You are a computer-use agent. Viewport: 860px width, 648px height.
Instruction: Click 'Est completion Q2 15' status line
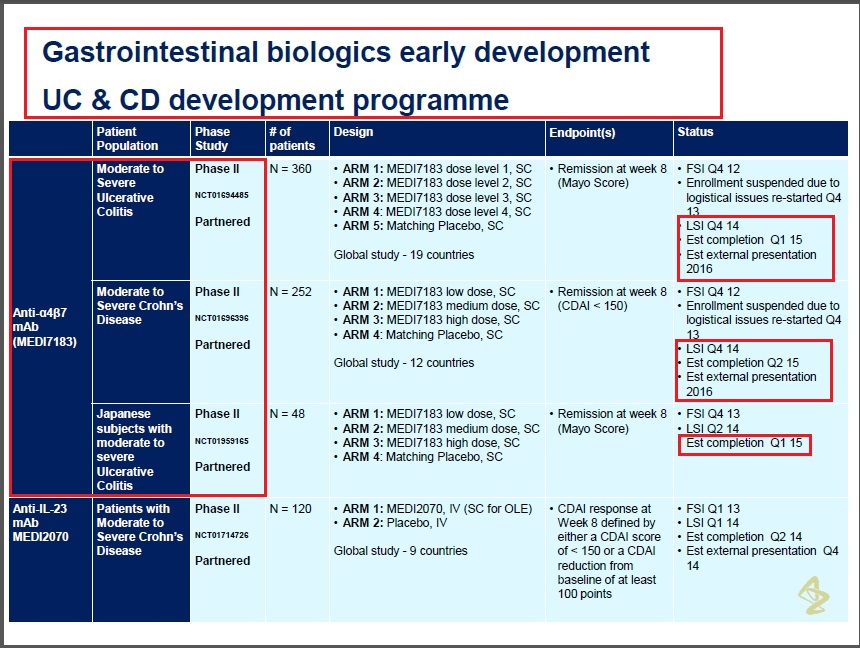click(x=742, y=363)
